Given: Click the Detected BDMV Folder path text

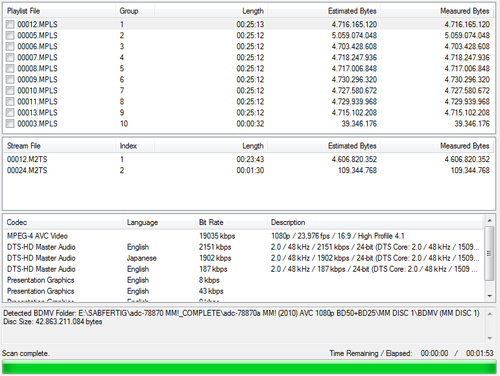Looking at the screenshot, I should coord(241,313).
